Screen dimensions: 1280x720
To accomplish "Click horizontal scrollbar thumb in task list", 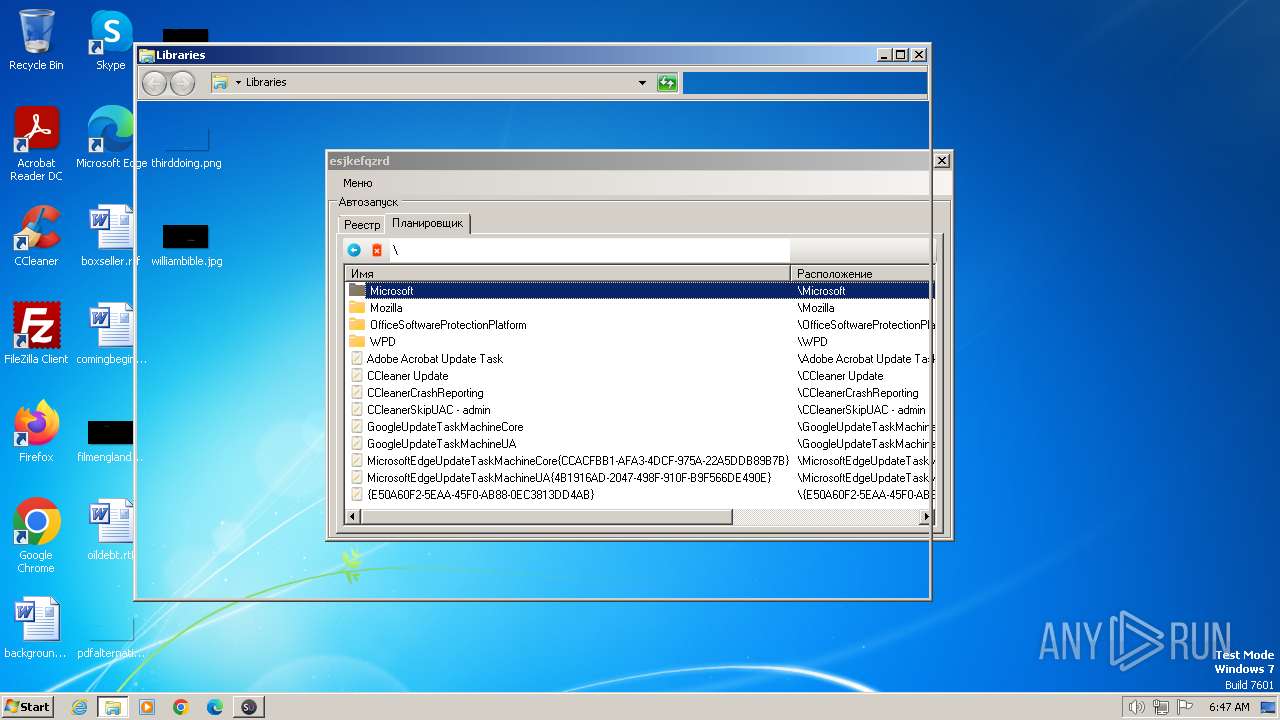I will (x=546, y=517).
